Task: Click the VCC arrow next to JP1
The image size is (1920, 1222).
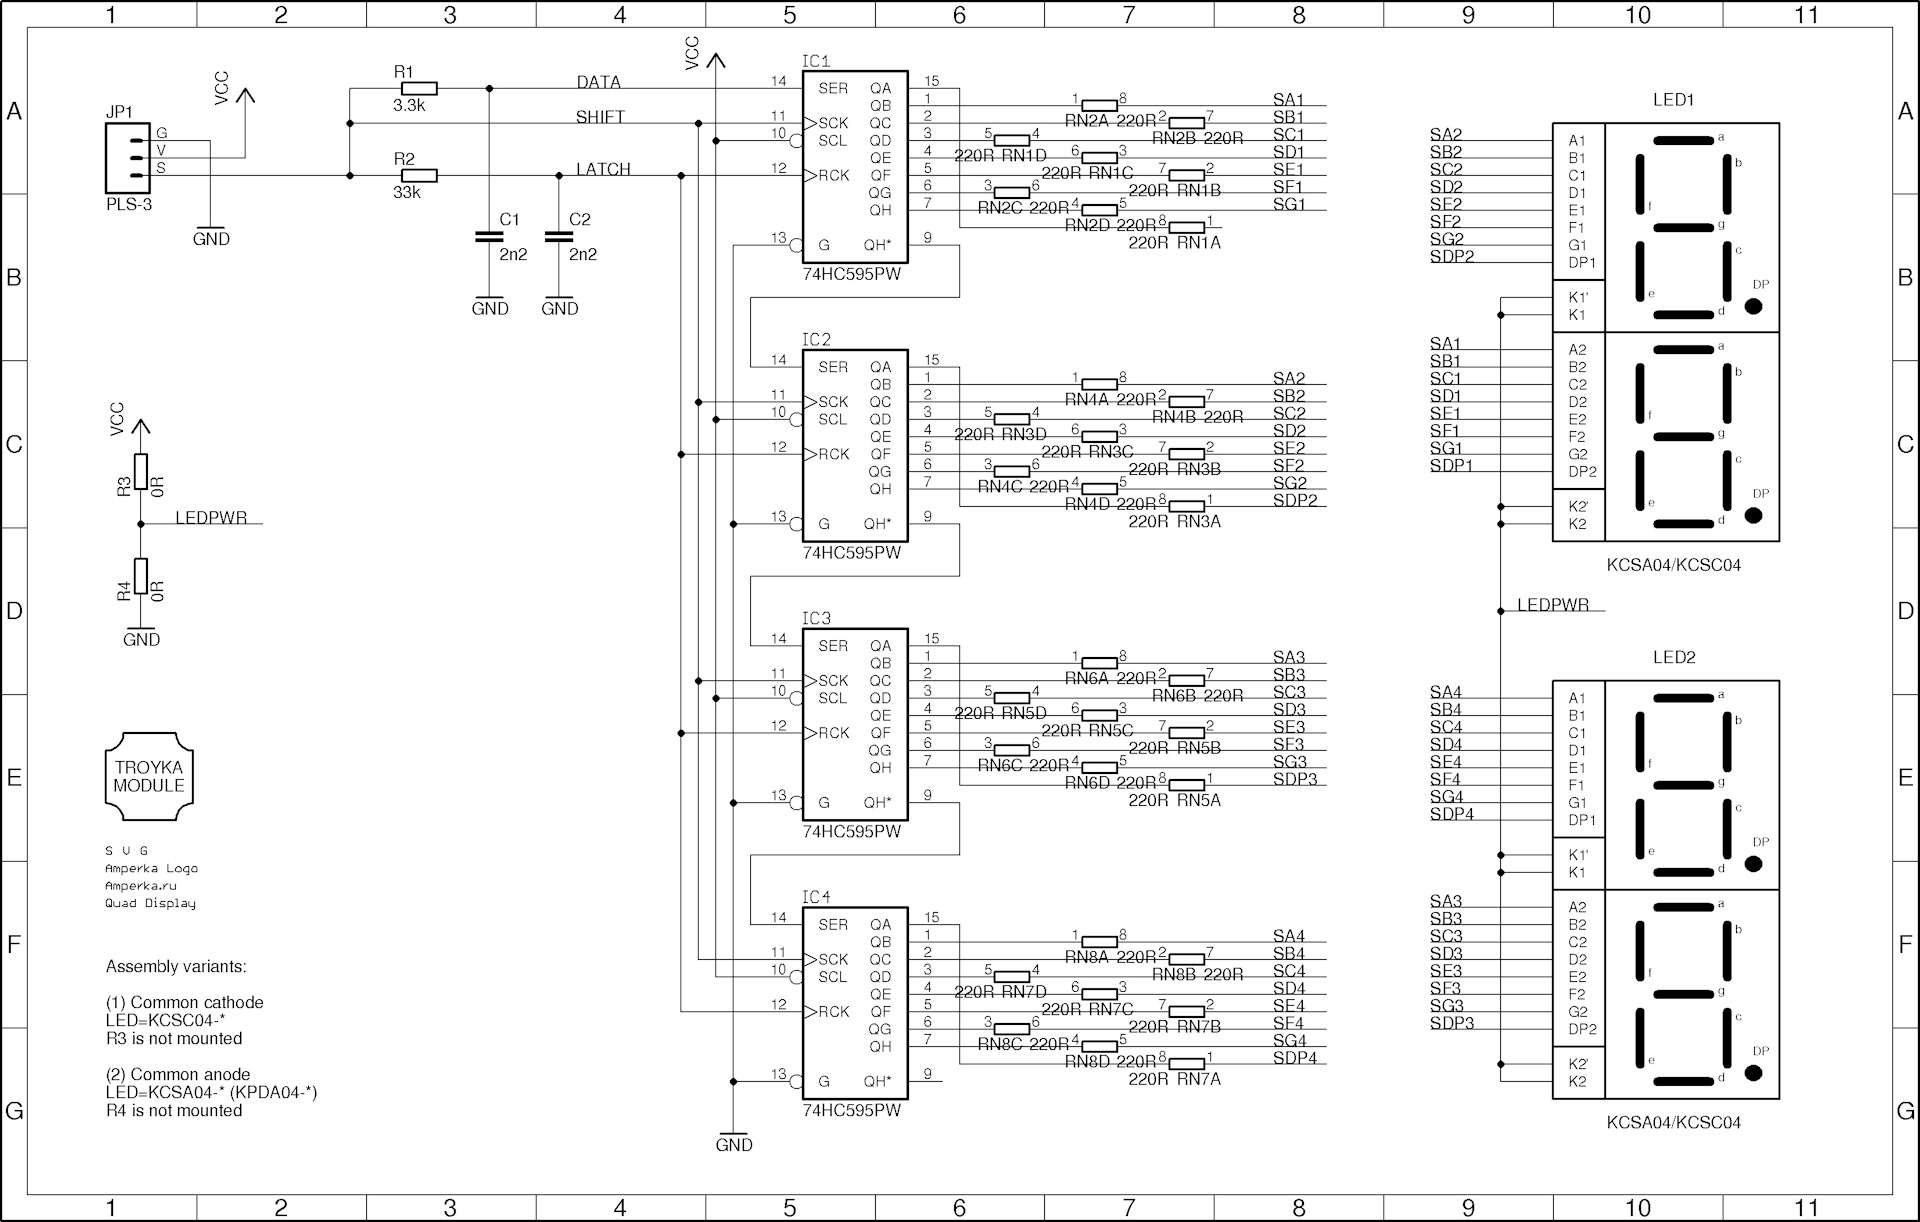Action: point(245,95)
